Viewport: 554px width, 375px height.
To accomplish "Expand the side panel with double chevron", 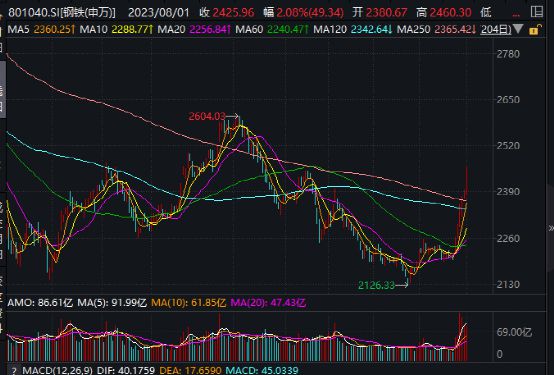I will point(551,228).
